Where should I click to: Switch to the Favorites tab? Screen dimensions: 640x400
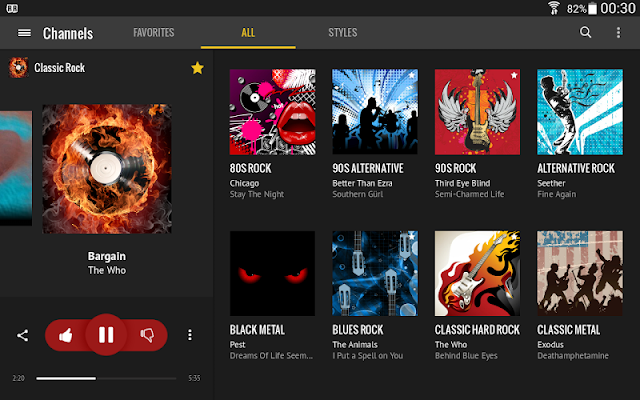[x=153, y=33]
